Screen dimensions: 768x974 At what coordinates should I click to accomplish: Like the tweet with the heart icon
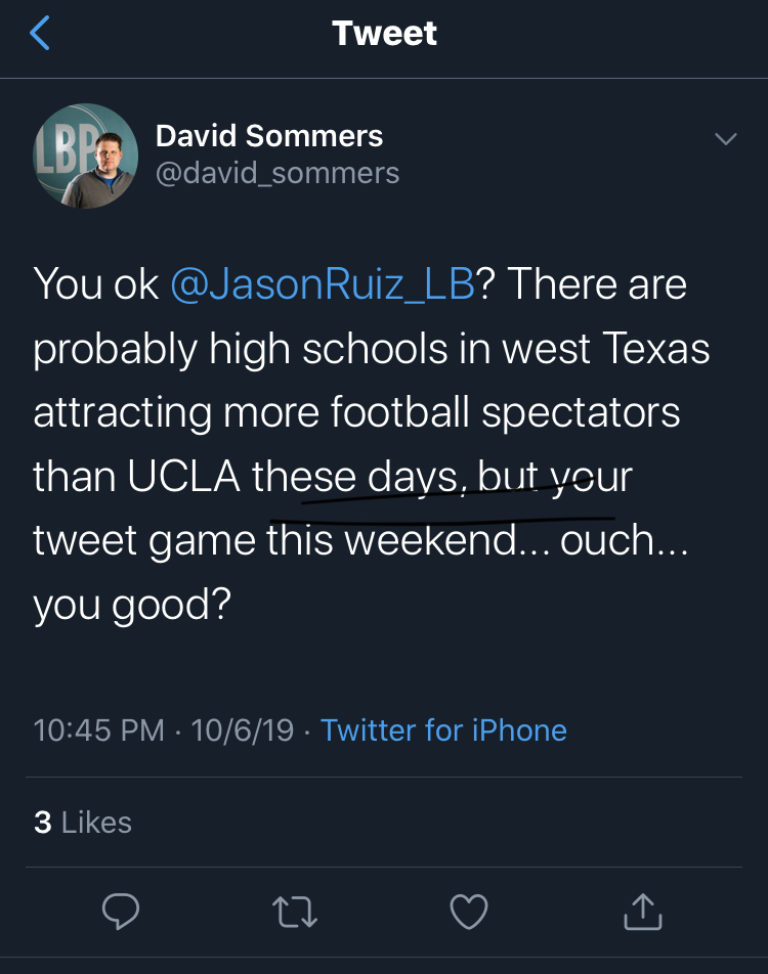point(468,911)
